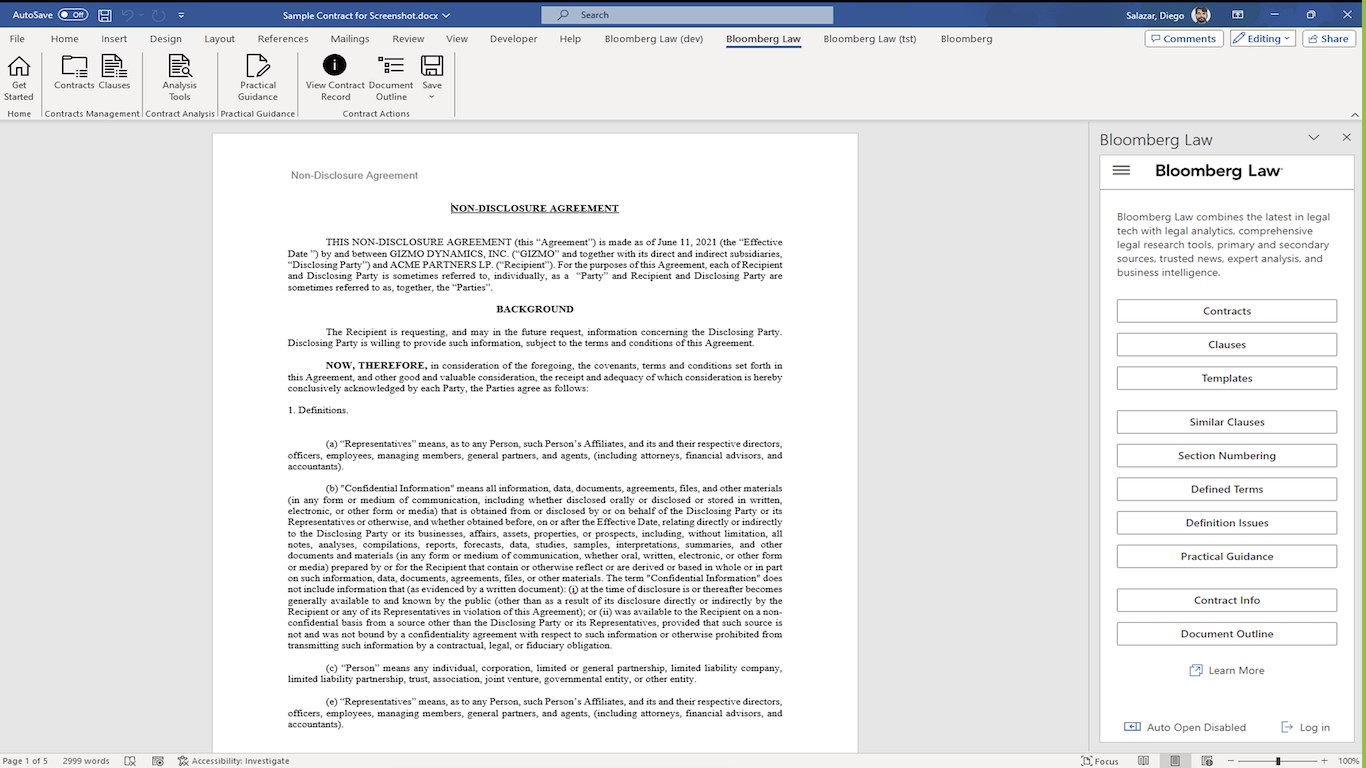Image resolution: width=1366 pixels, height=768 pixels.
Task: Click Page 1 of 5 indicator
Action: [x=25, y=761]
